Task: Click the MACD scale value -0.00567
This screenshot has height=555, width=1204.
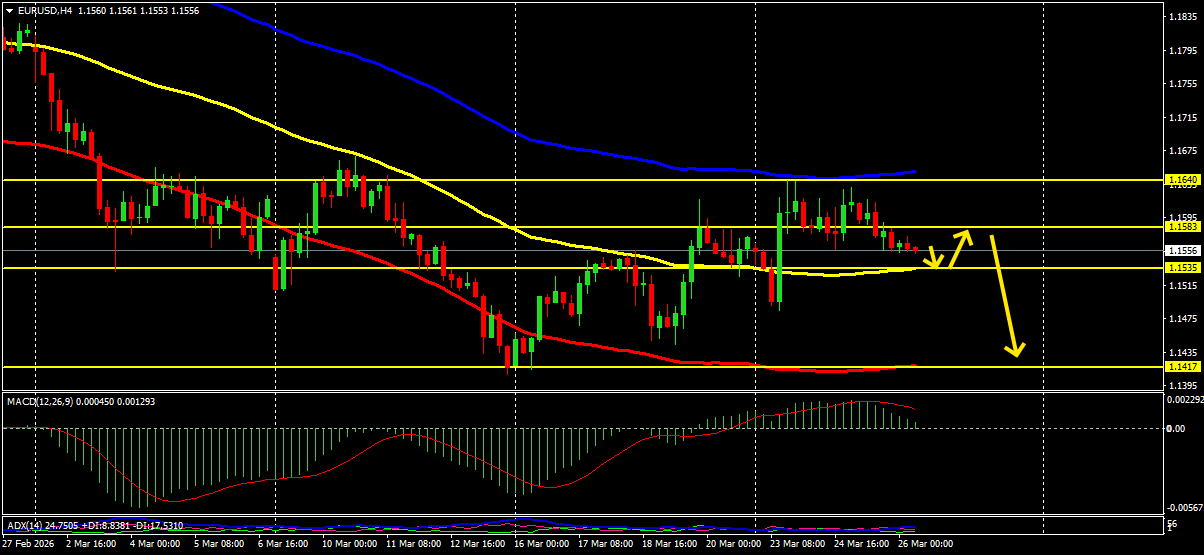Action: 1184,507
